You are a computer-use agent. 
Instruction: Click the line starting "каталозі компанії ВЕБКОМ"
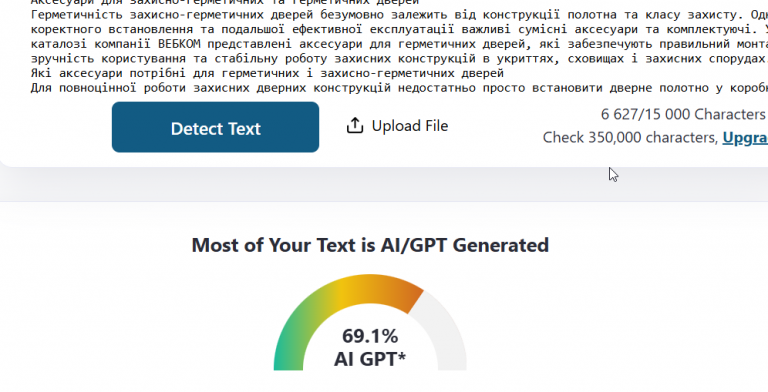(399, 44)
